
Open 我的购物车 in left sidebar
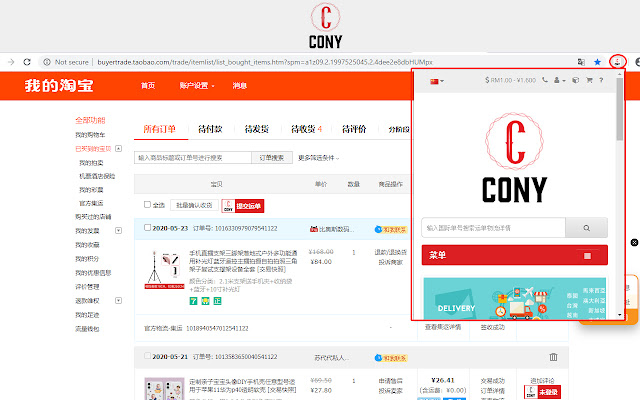pyautogui.click(x=90, y=135)
